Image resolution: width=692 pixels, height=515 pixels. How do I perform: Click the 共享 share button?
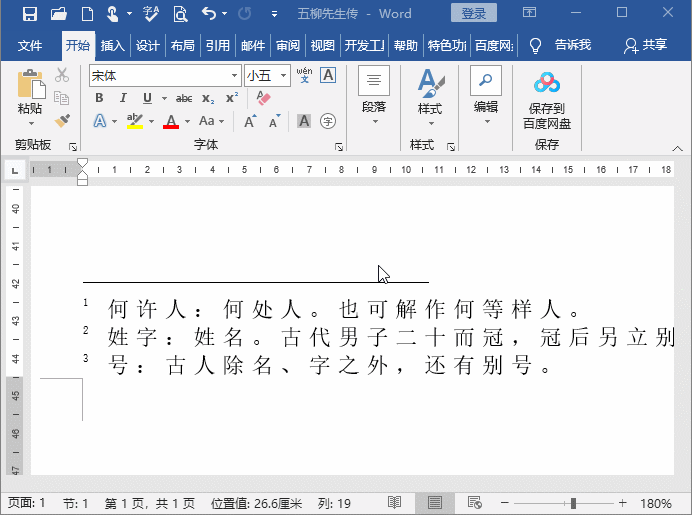pyautogui.click(x=645, y=46)
